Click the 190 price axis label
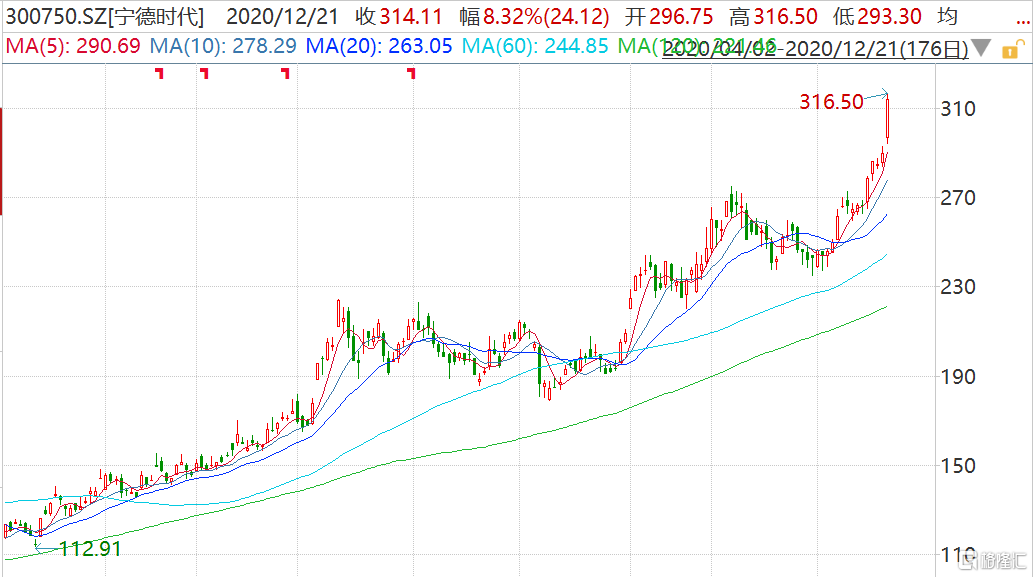 [x=958, y=377]
